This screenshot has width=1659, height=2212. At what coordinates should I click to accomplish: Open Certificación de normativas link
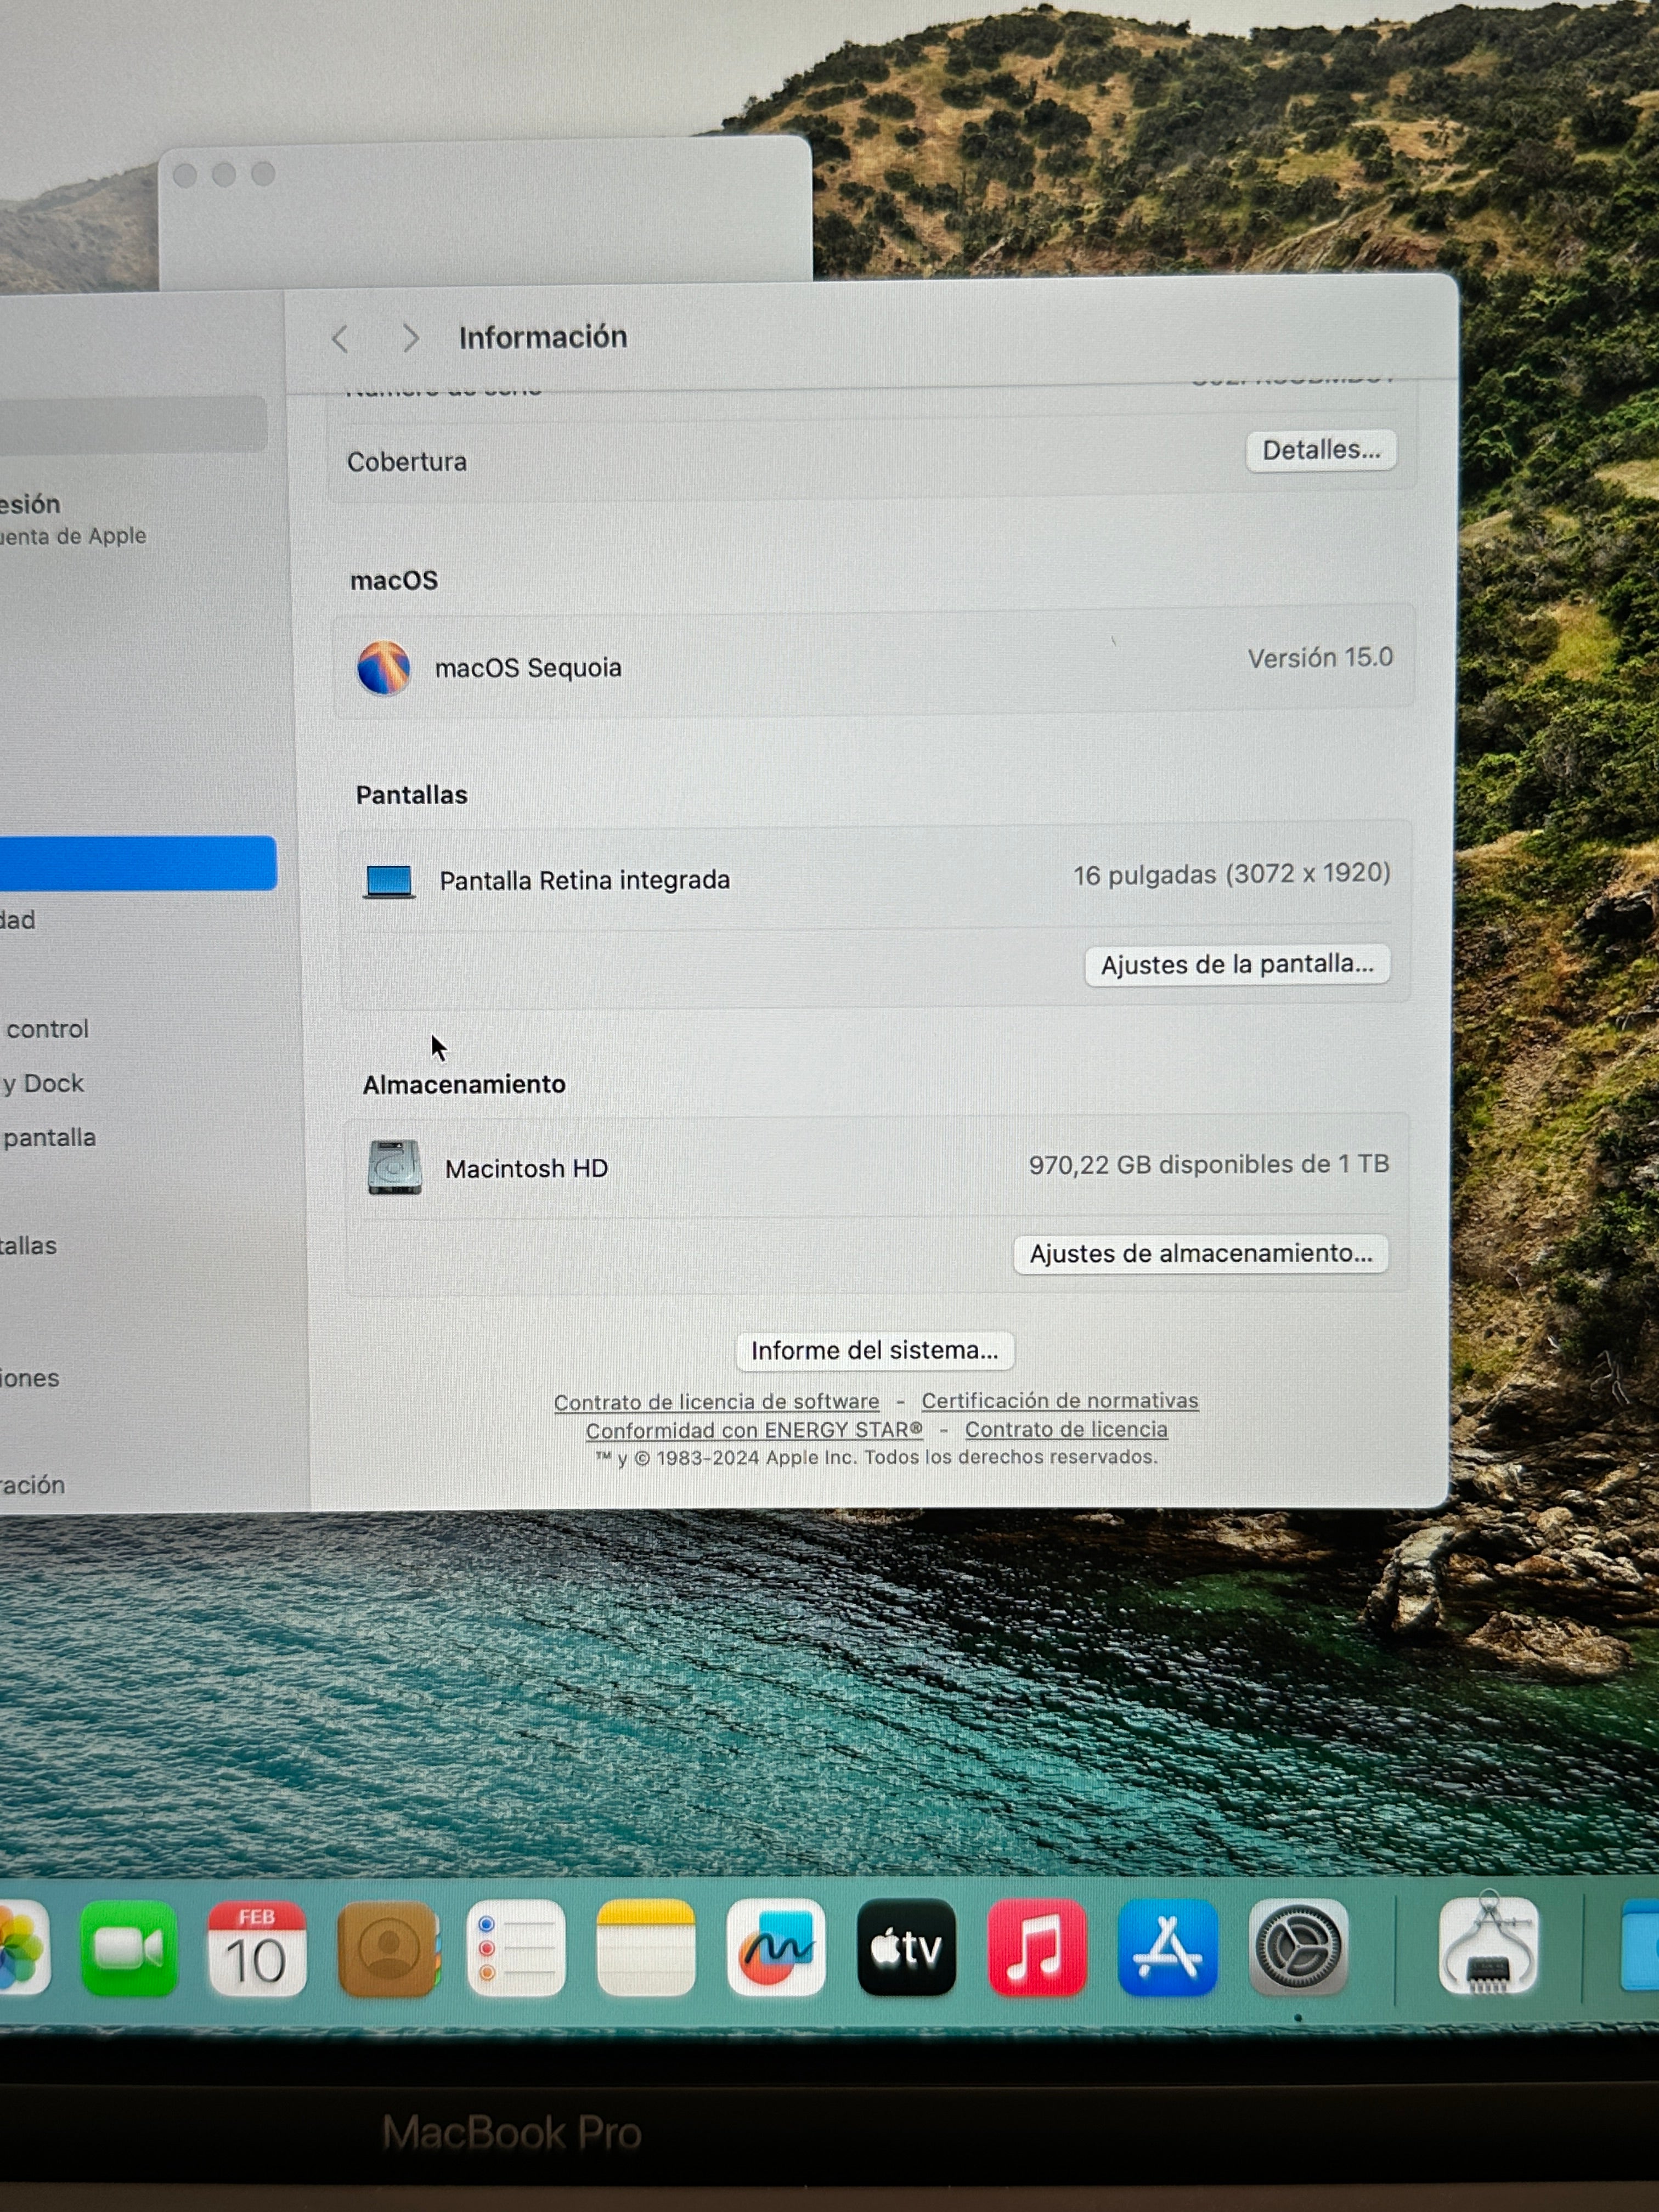coord(1060,1401)
